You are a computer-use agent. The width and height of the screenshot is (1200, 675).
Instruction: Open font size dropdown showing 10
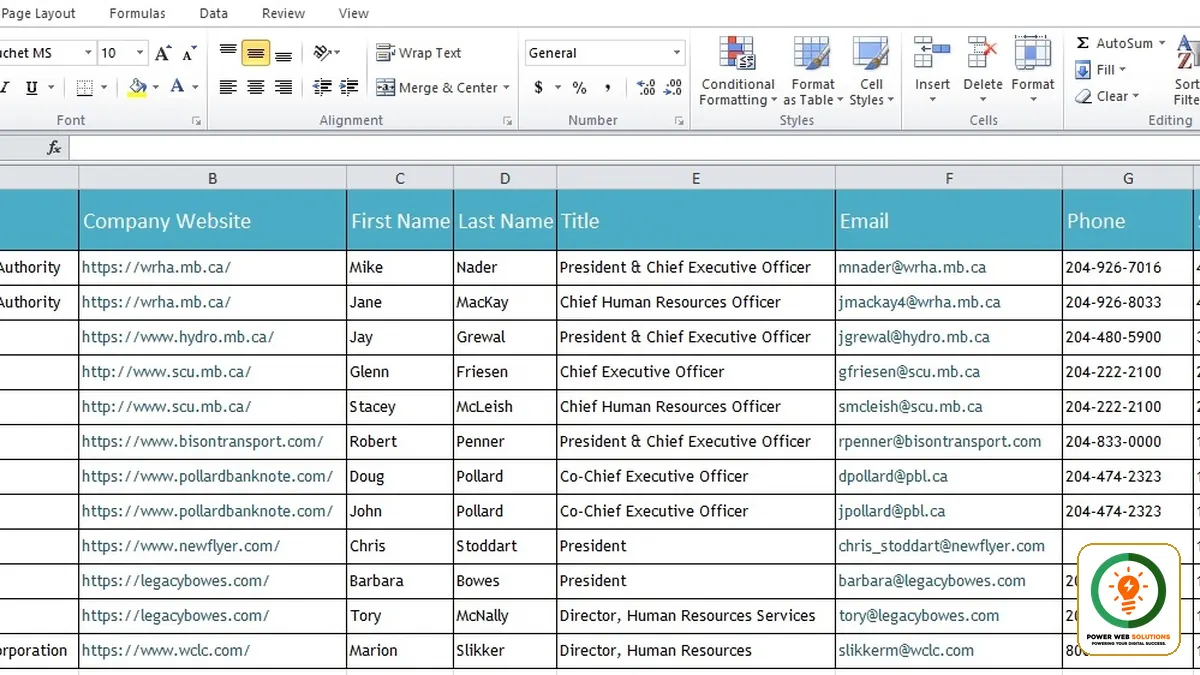click(140, 53)
